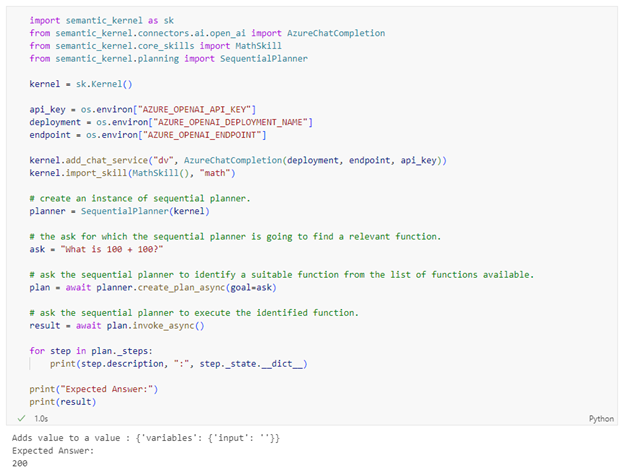This screenshot has width=624, height=475.
Task: Click the print("Expected Answer:") statement
Action: pos(94,389)
